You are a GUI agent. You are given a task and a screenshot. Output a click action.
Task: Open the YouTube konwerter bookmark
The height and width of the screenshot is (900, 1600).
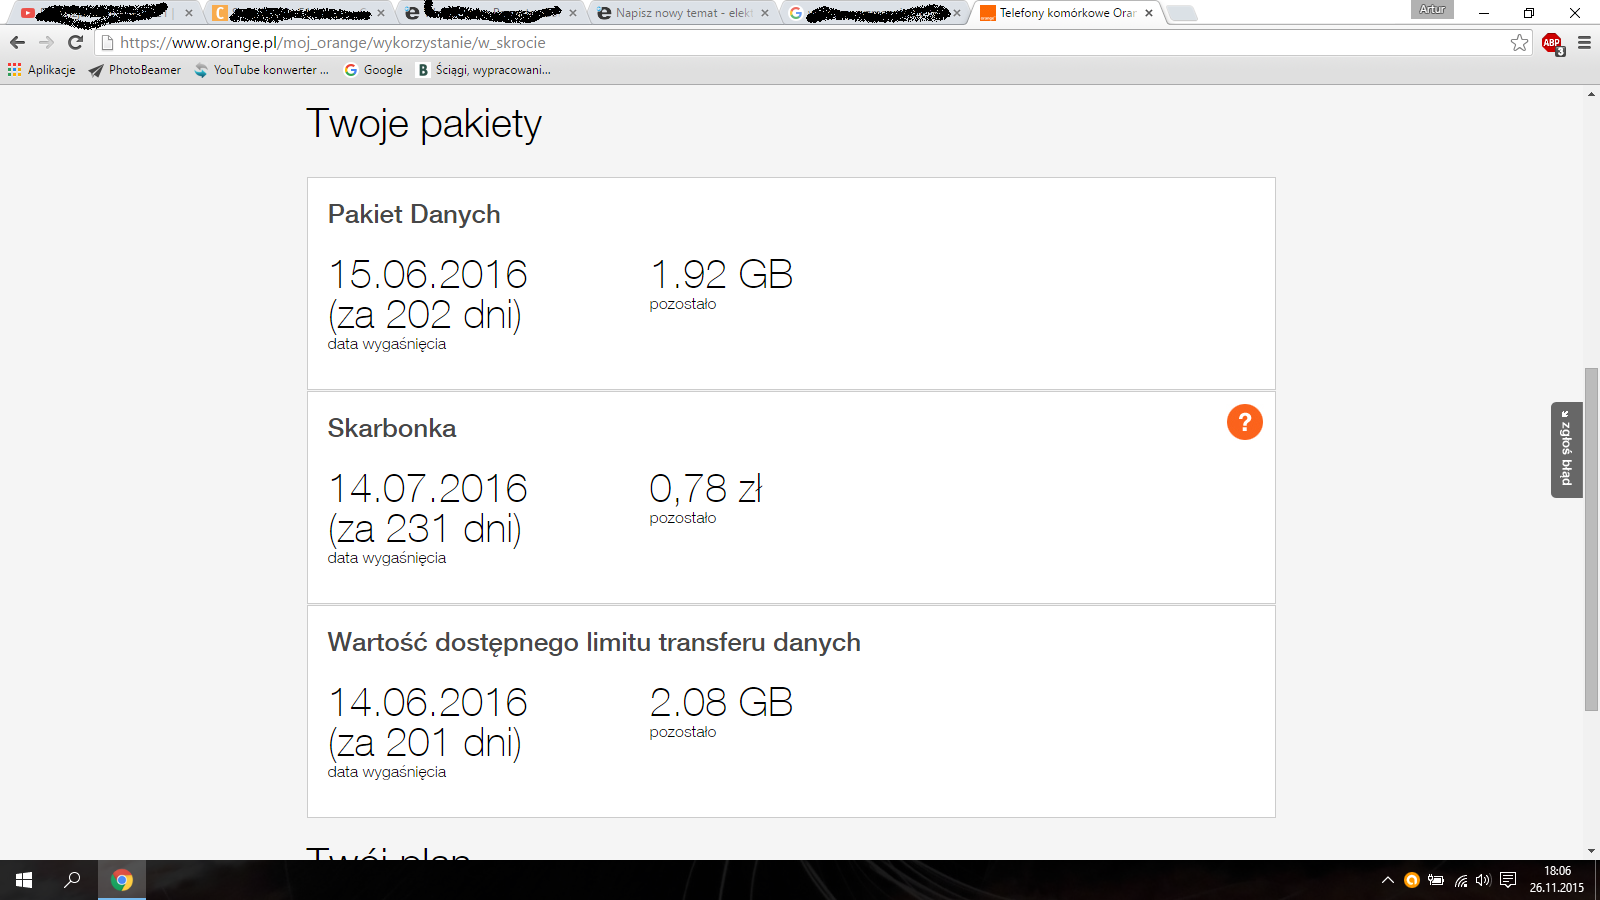(262, 70)
